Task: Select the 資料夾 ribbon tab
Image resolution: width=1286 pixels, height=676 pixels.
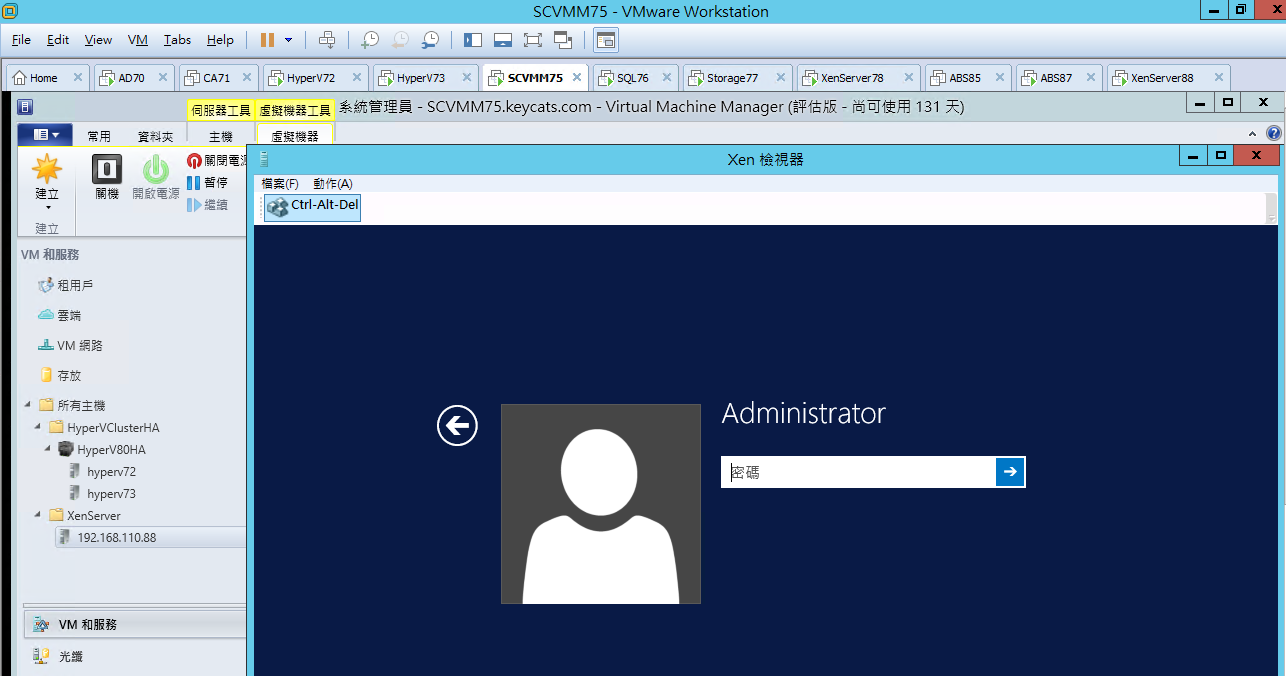Action: pos(155,137)
